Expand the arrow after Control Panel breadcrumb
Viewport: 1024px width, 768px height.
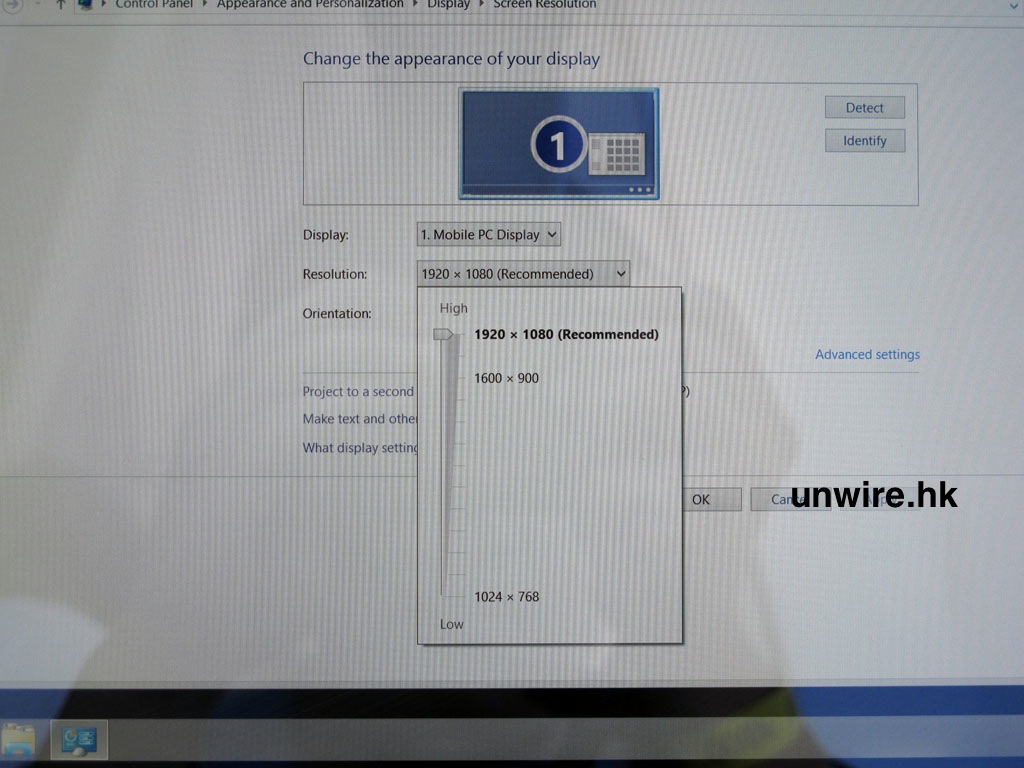(x=205, y=4)
